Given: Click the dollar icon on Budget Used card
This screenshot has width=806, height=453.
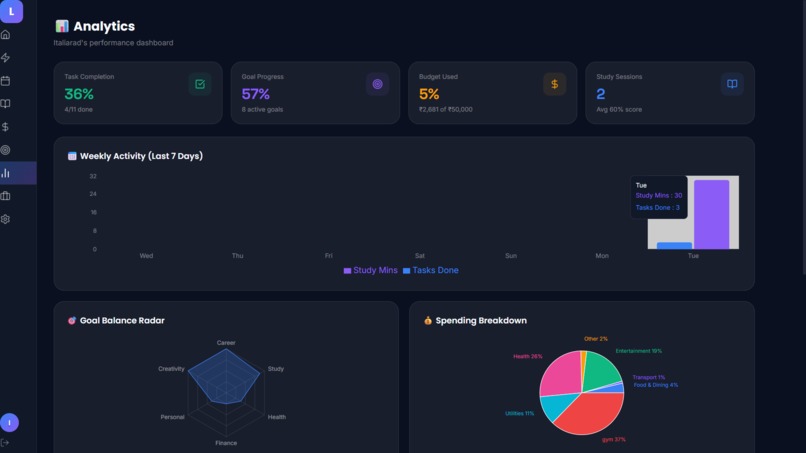Looking at the screenshot, I should 555,84.
